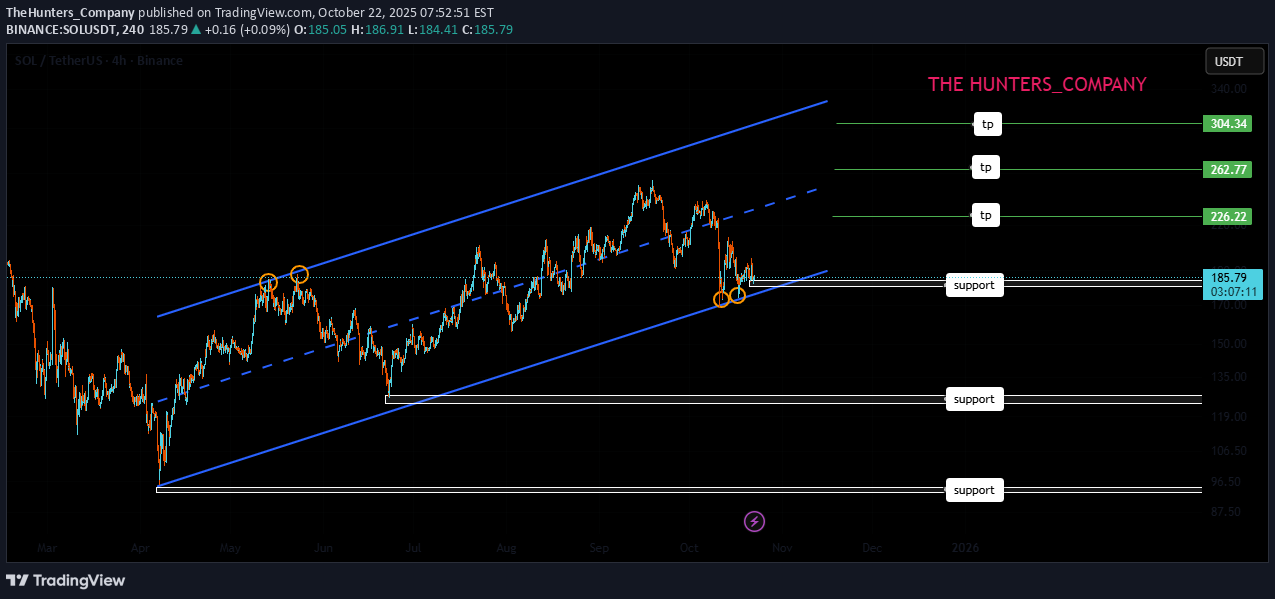Click the 2026 label on time axis

(965, 548)
